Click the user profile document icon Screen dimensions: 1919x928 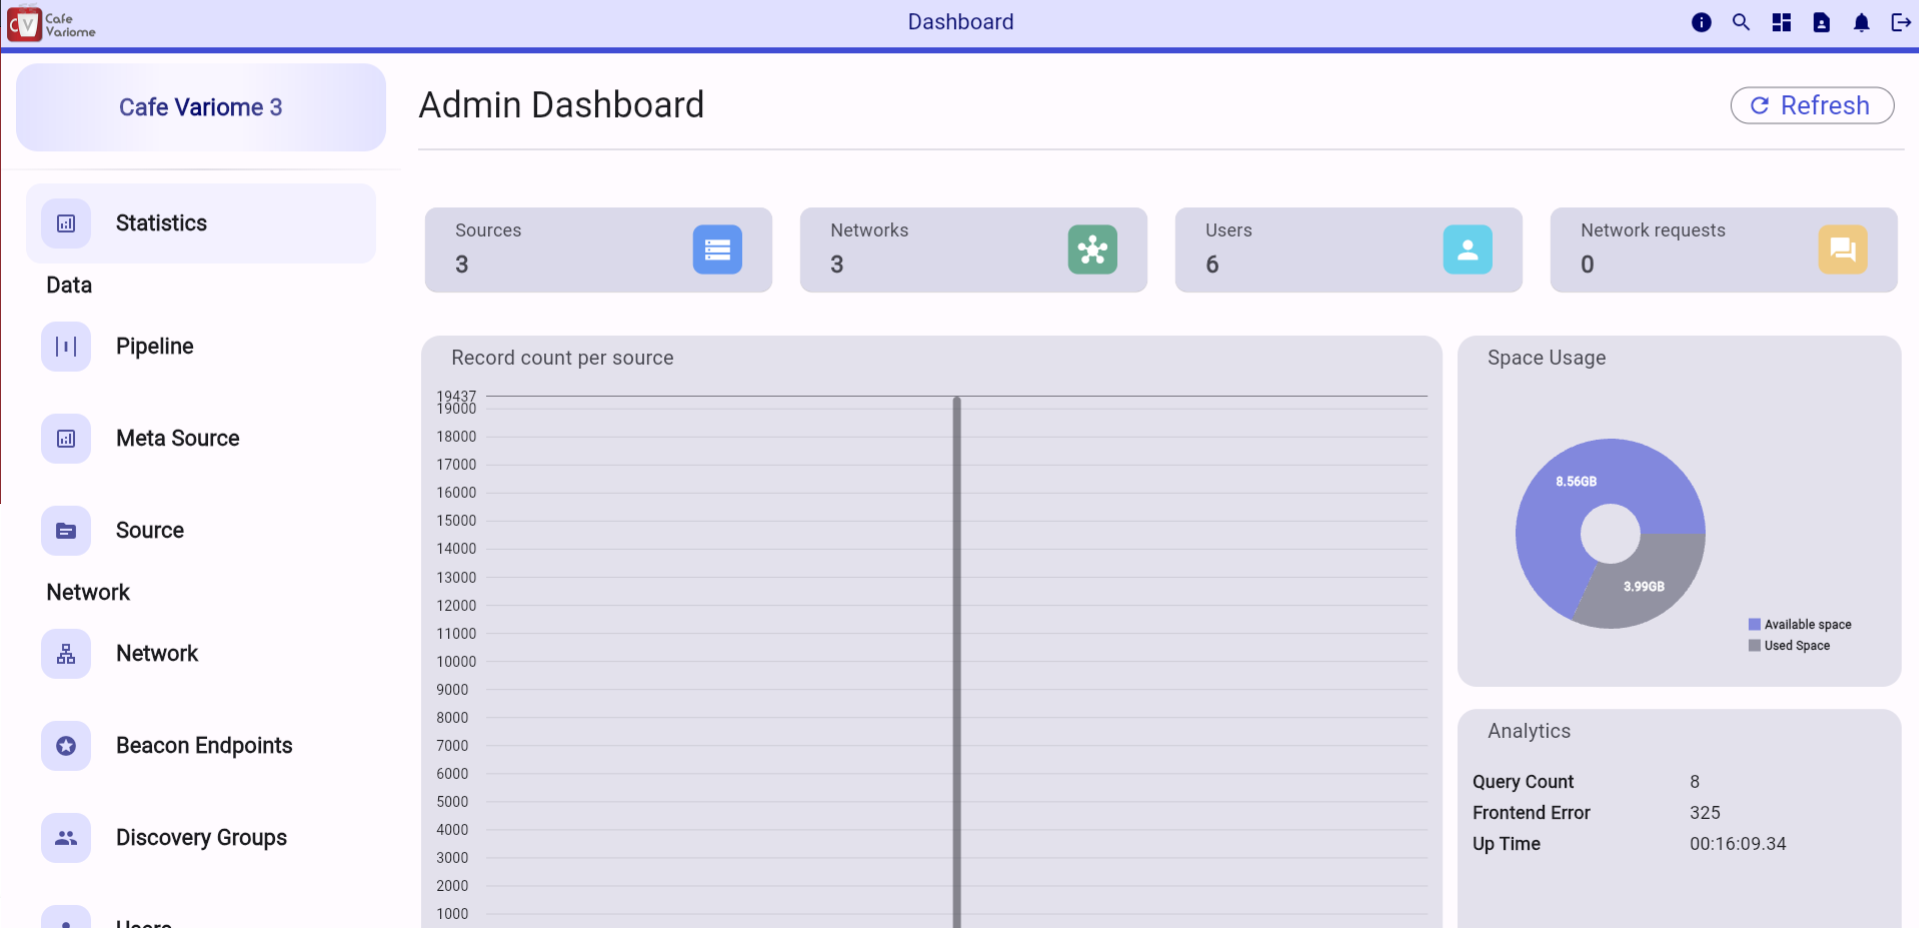(1821, 22)
